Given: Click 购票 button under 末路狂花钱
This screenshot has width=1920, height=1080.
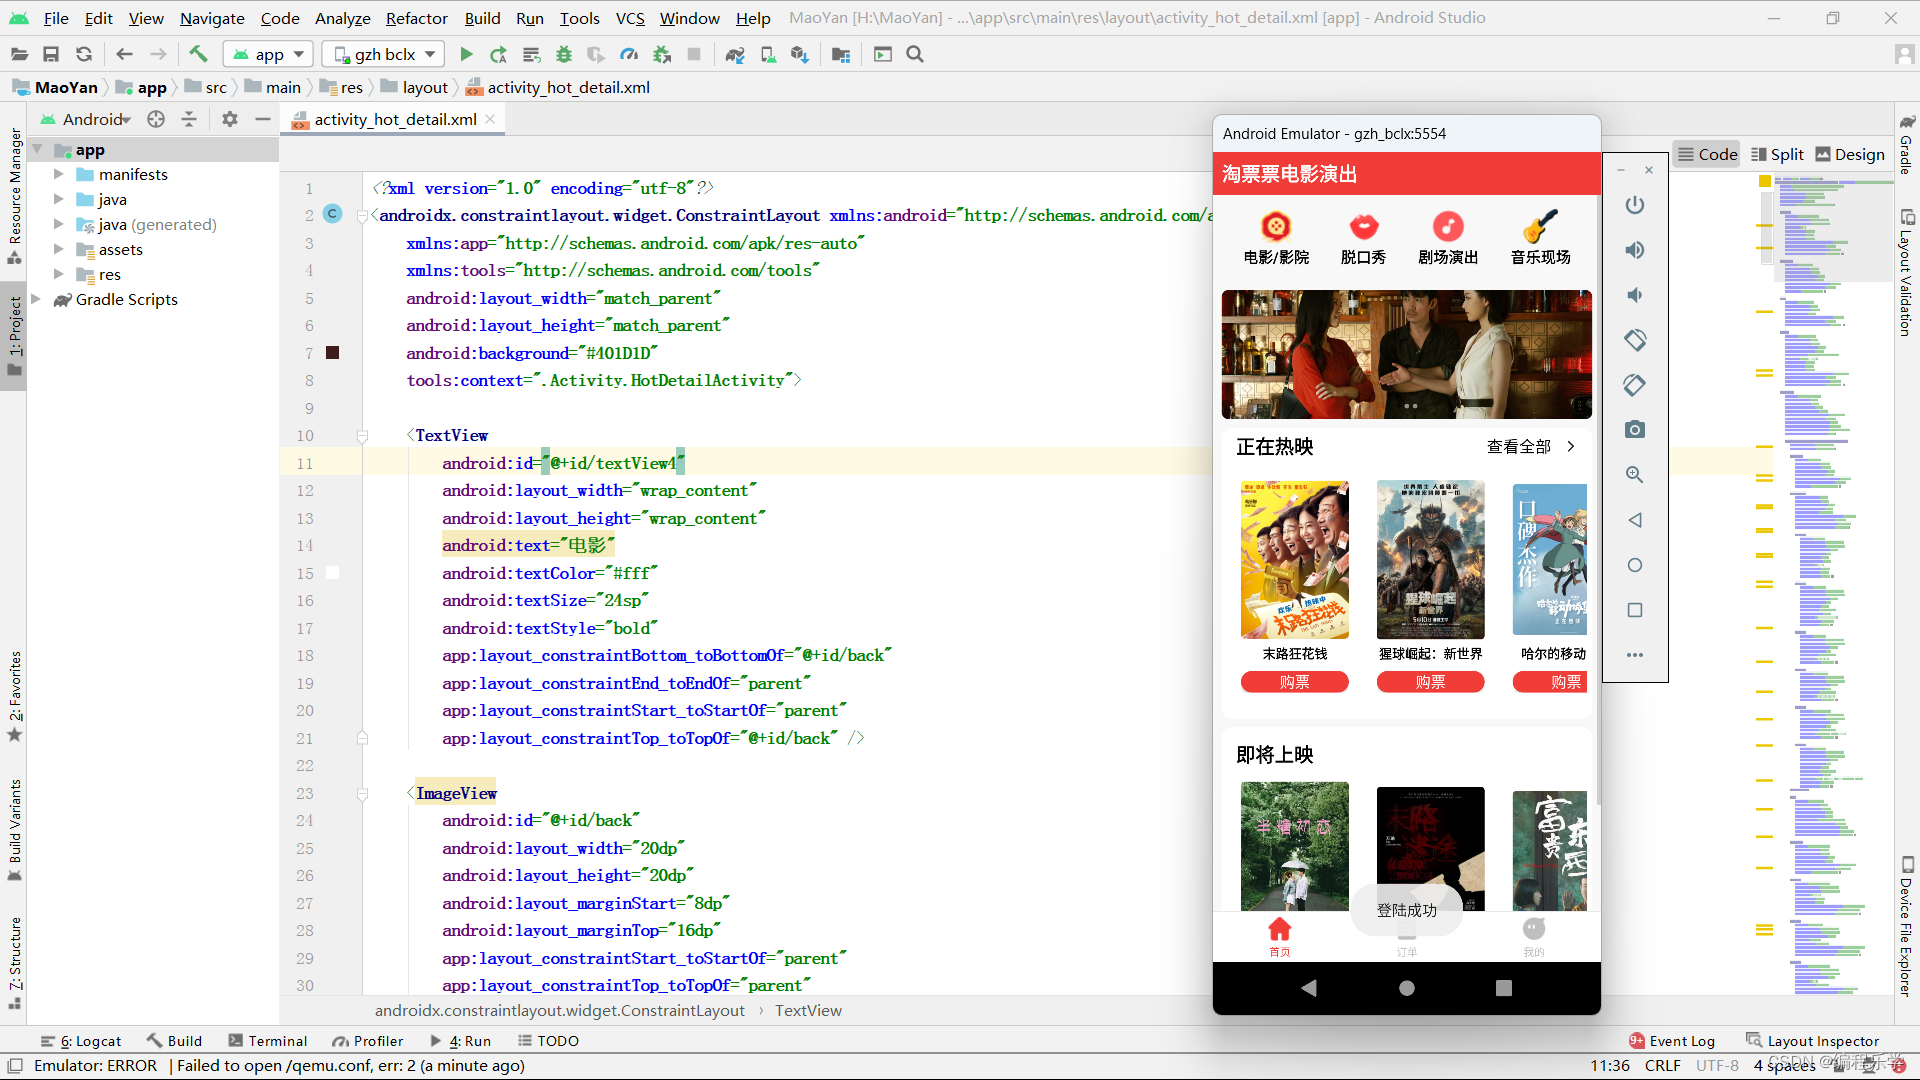Looking at the screenshot, I should (x=1294, y=682).
